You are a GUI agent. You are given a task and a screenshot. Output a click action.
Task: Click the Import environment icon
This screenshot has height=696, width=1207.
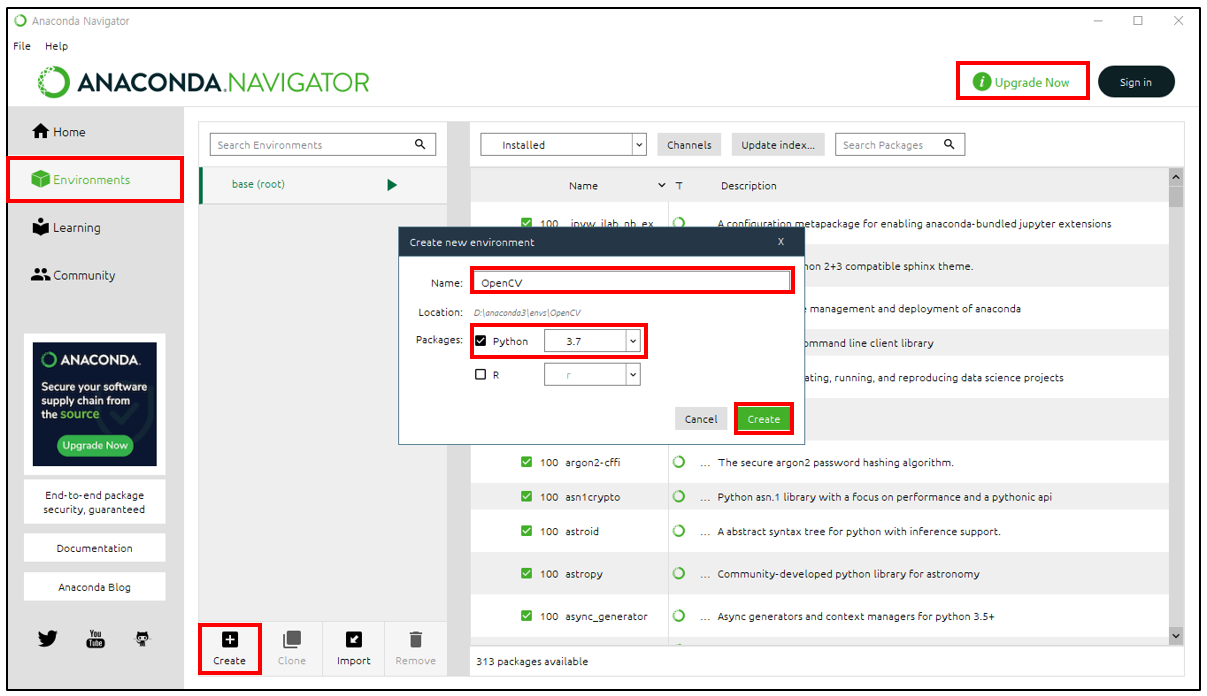click(x=354, y=639)
